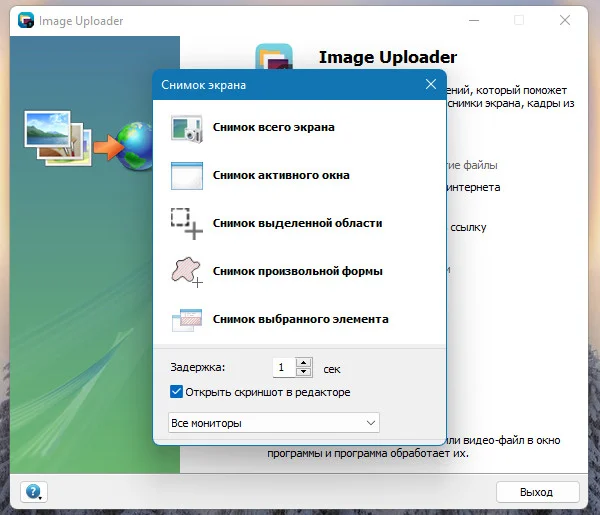Click the delay seconds input field
This screenshot has height=515, width=600.
point(284,367)
